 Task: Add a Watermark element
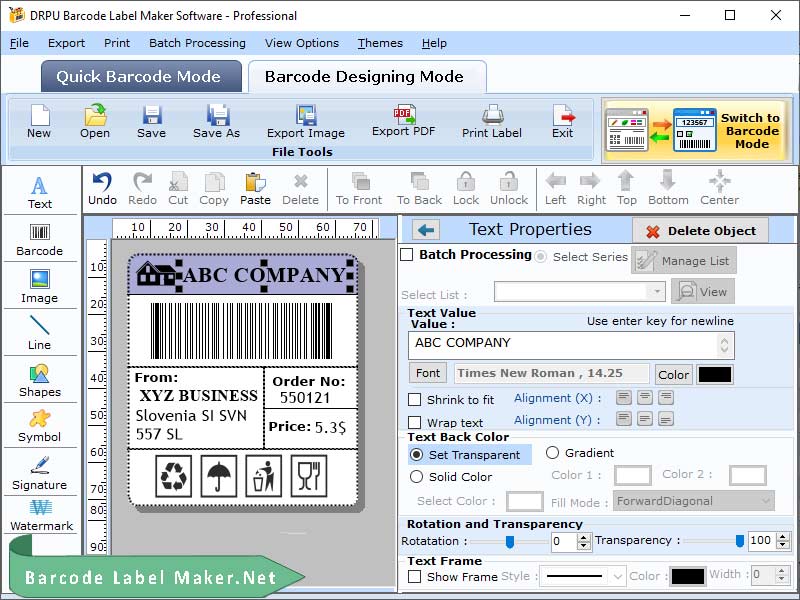(39, 516)
